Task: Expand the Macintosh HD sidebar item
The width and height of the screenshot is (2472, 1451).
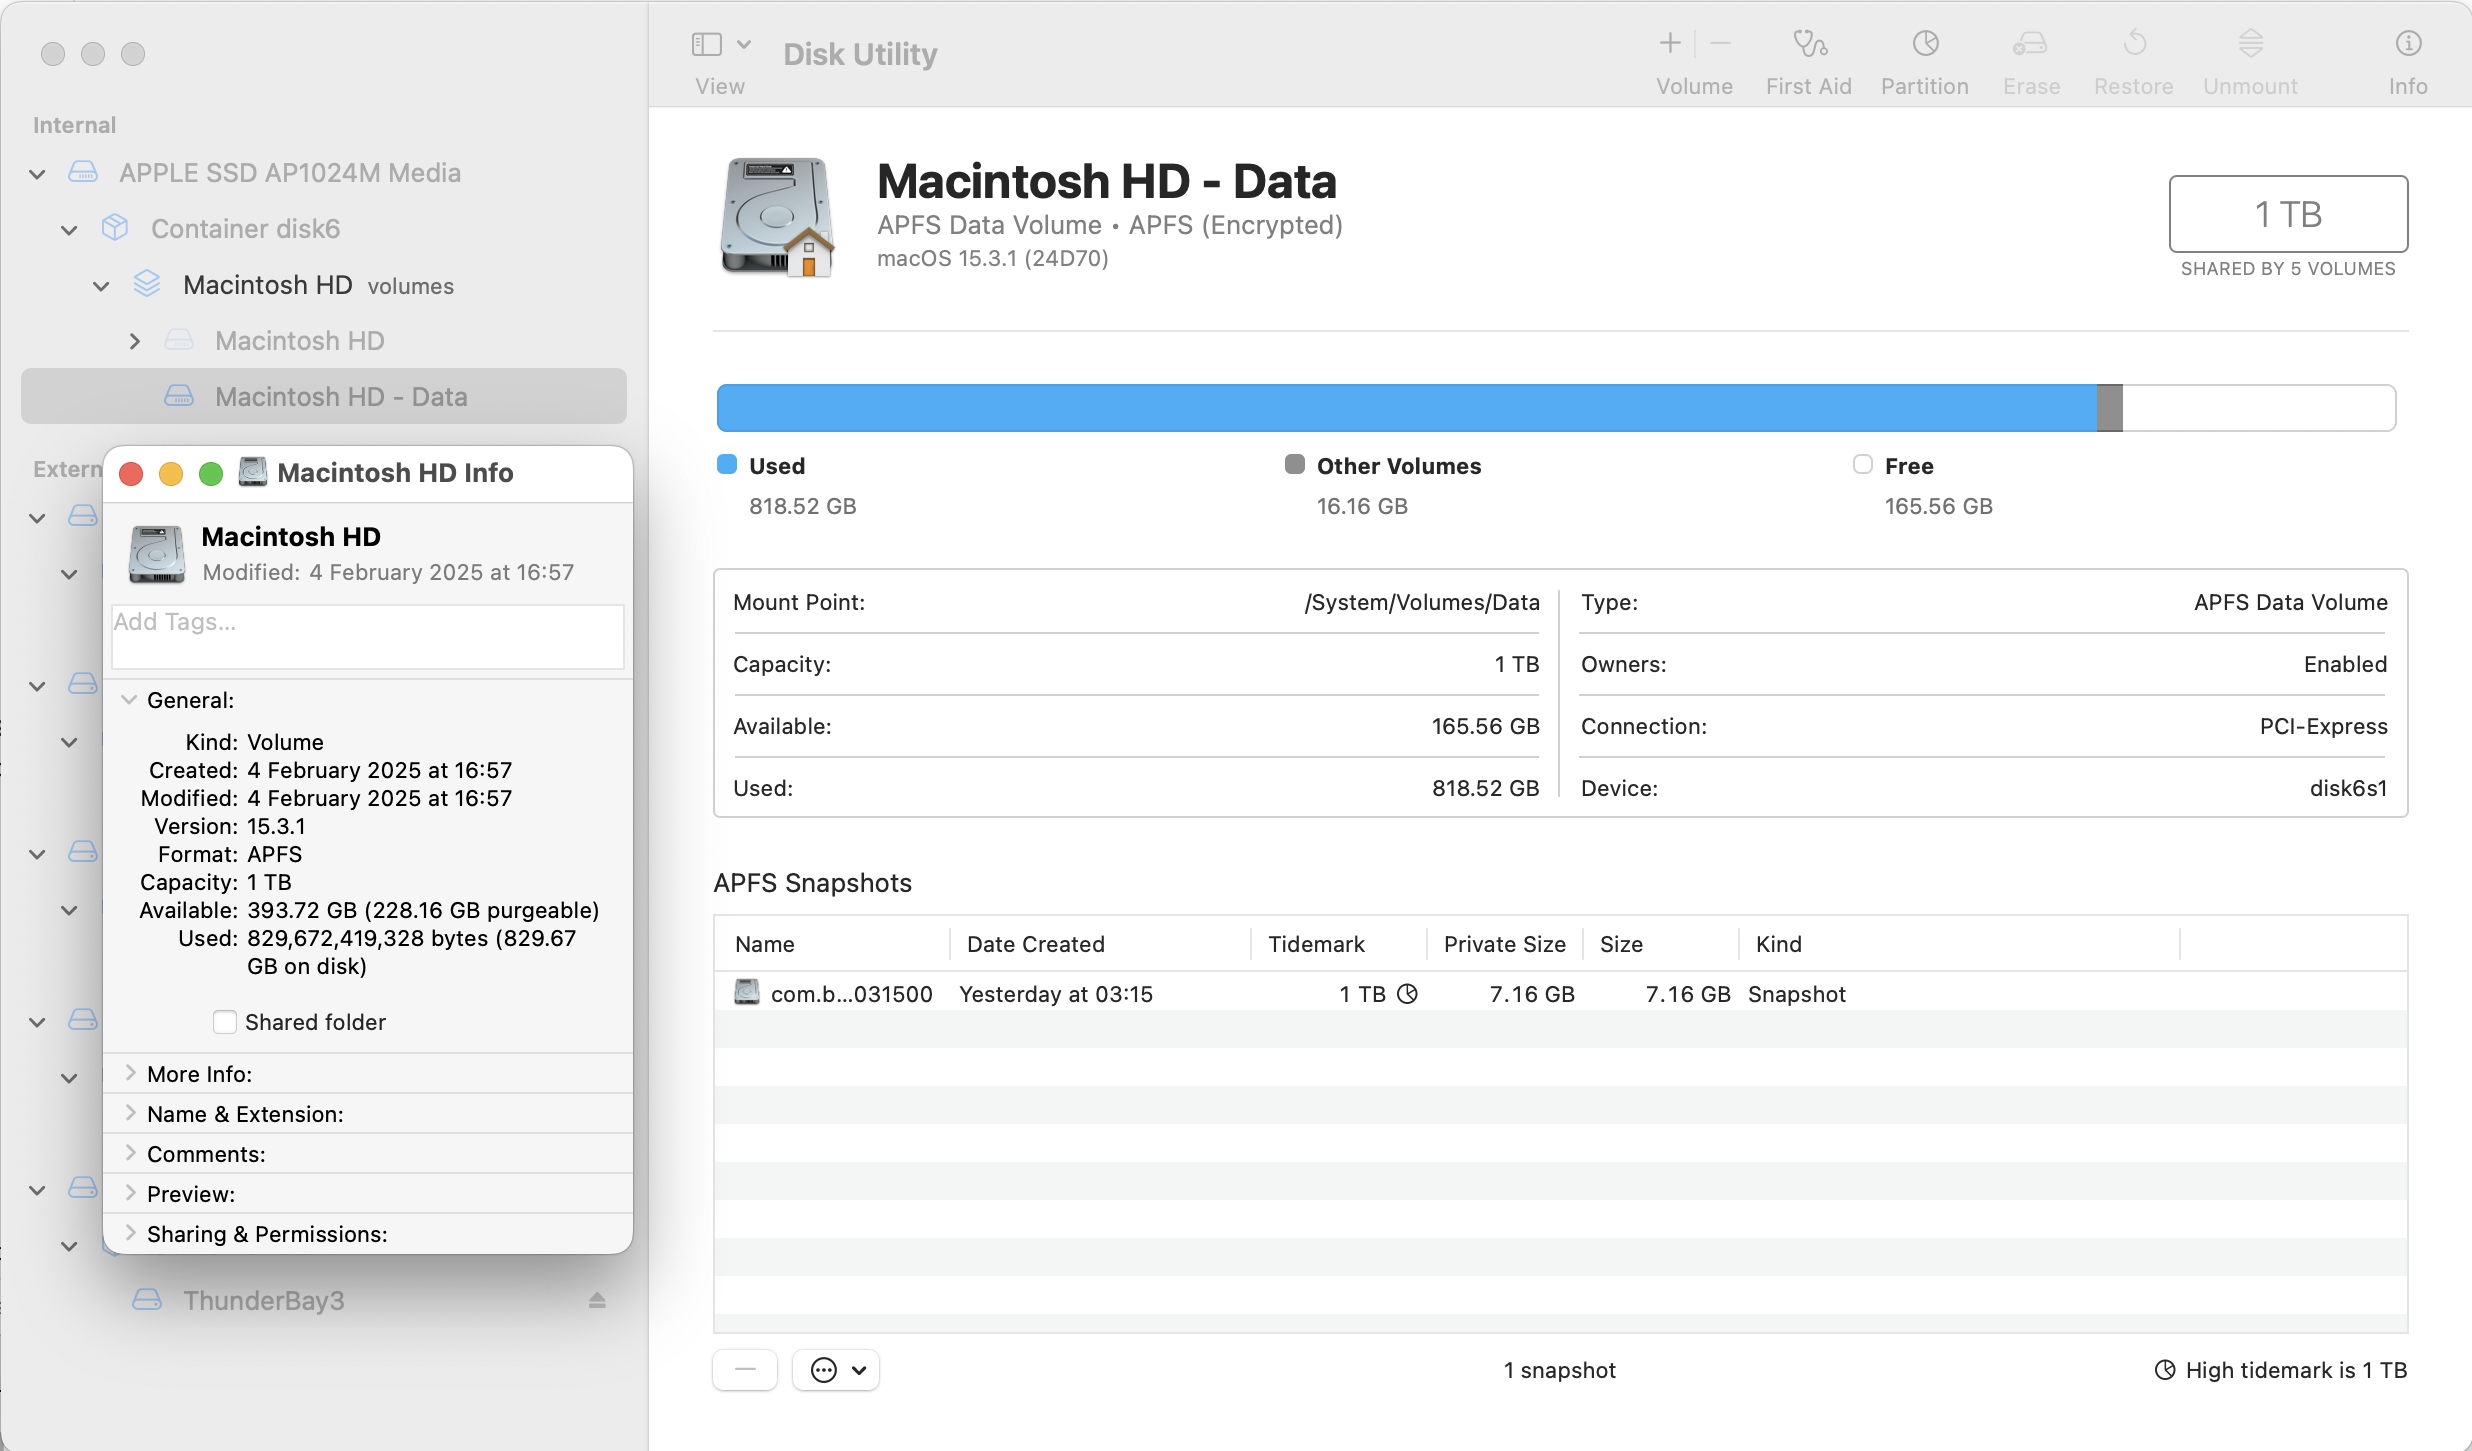Action: pyautogui.click(x=135, y=341)
